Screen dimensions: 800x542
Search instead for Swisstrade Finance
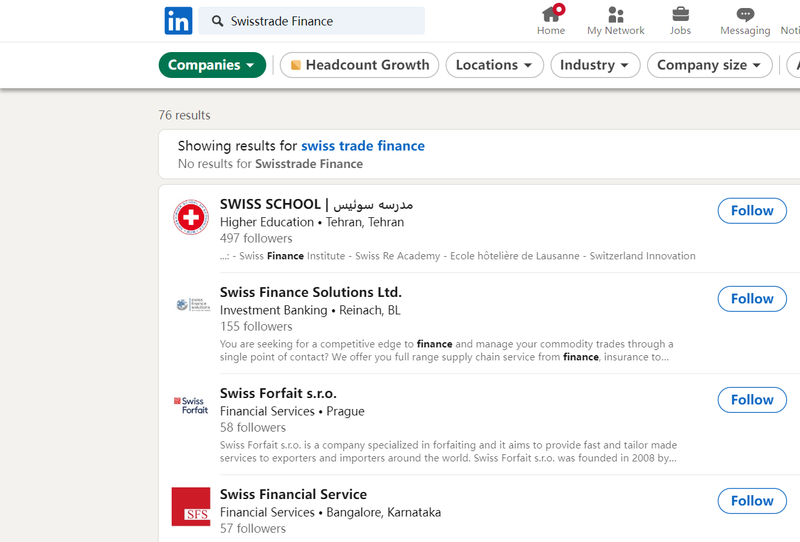pos(309,164)
